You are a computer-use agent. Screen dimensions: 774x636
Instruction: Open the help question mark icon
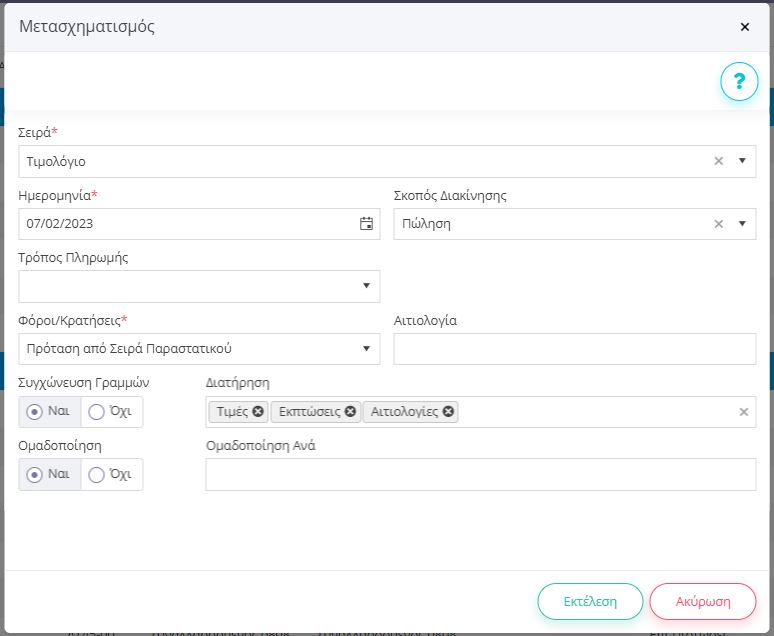coord(739,81)
